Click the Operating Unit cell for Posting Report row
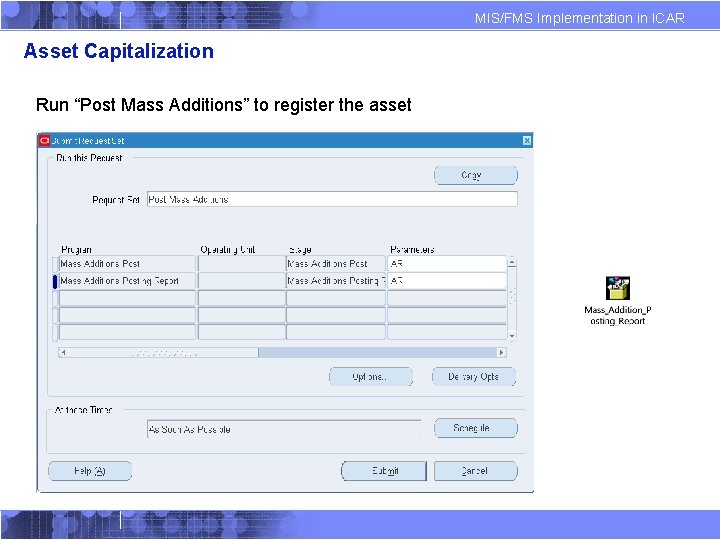The image size is (720, 540). click(x=242, y=281)
